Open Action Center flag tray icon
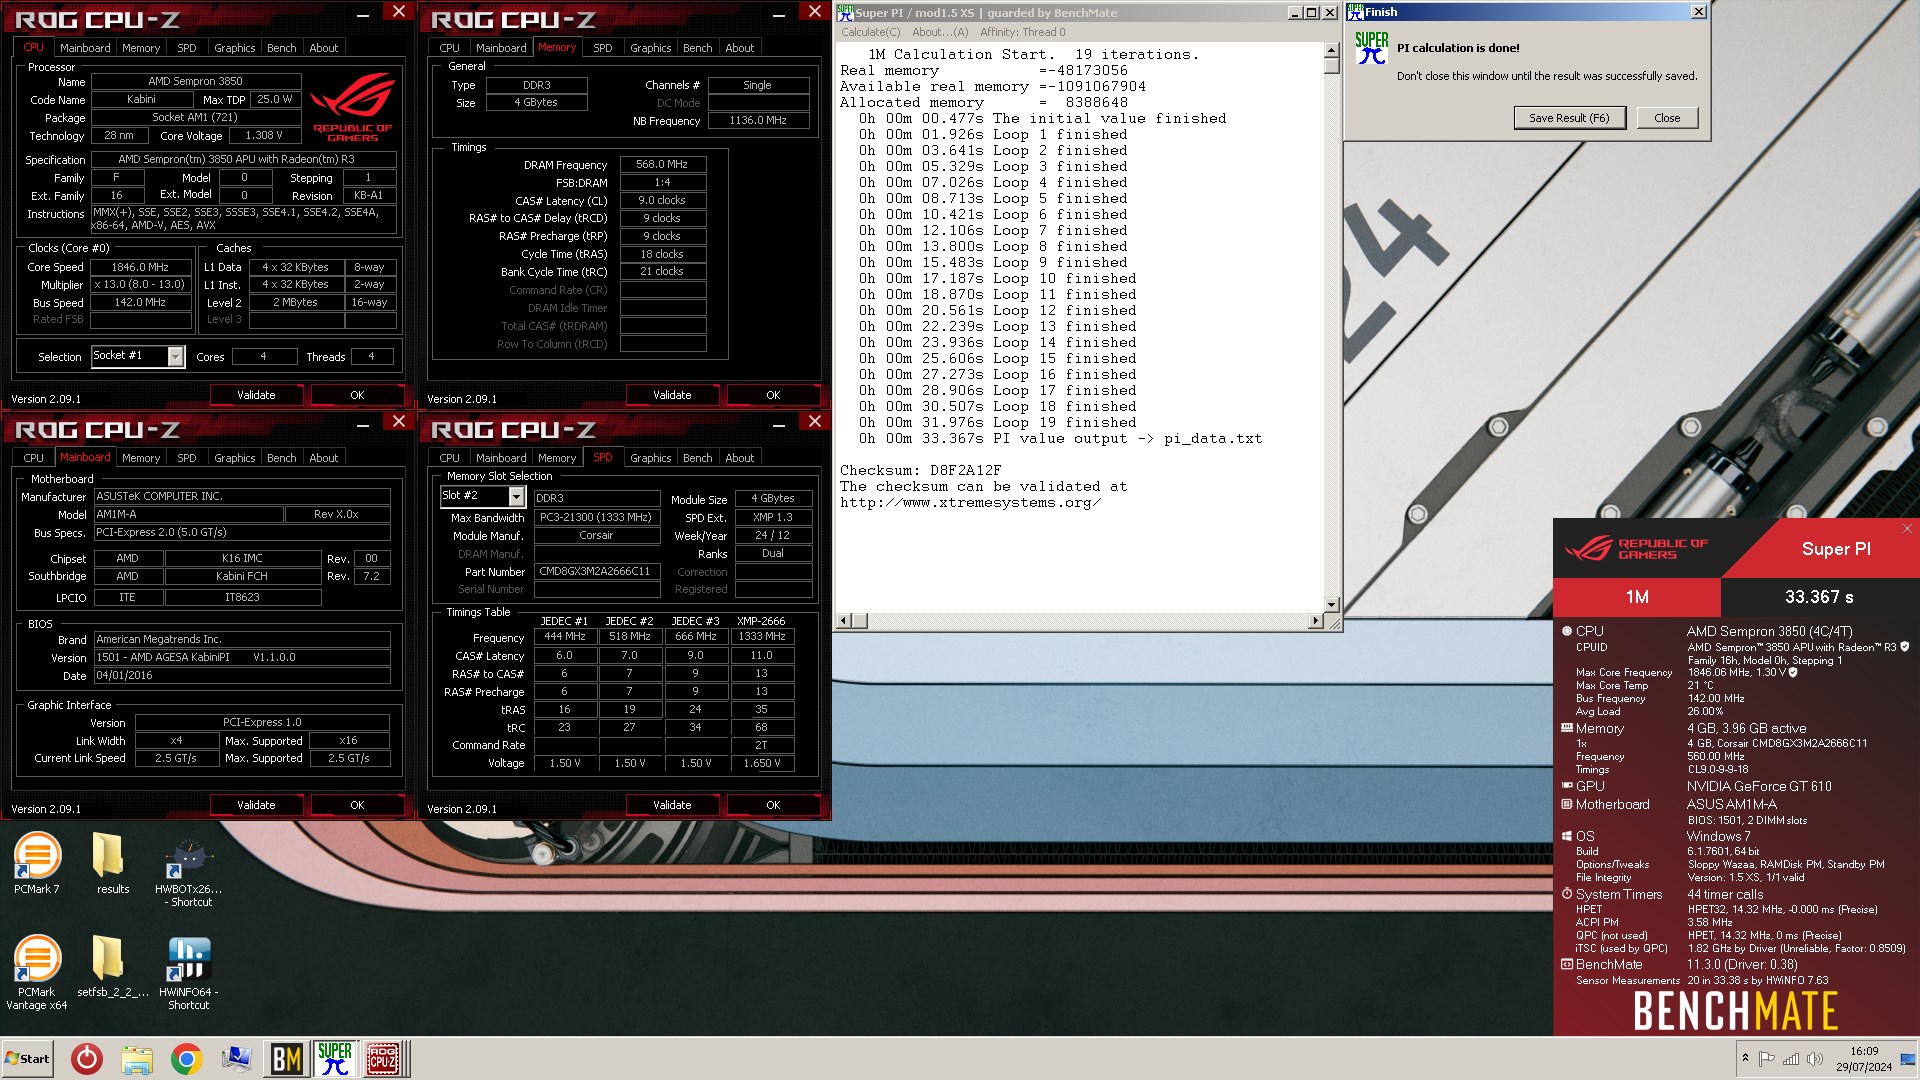The height and width of the screenshot is (1080, 1920). 1767,1059
